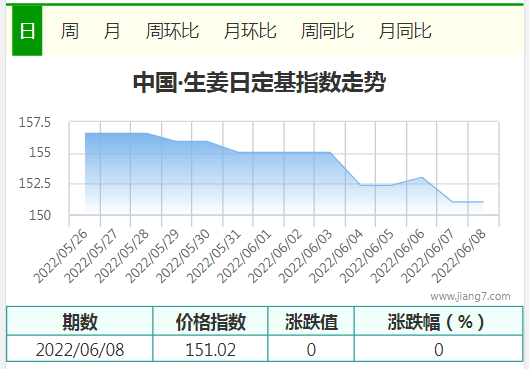This screenshot has width=529, height=369.
Task: Switch to the 周 weekly tab
Action: coord(70,31)
